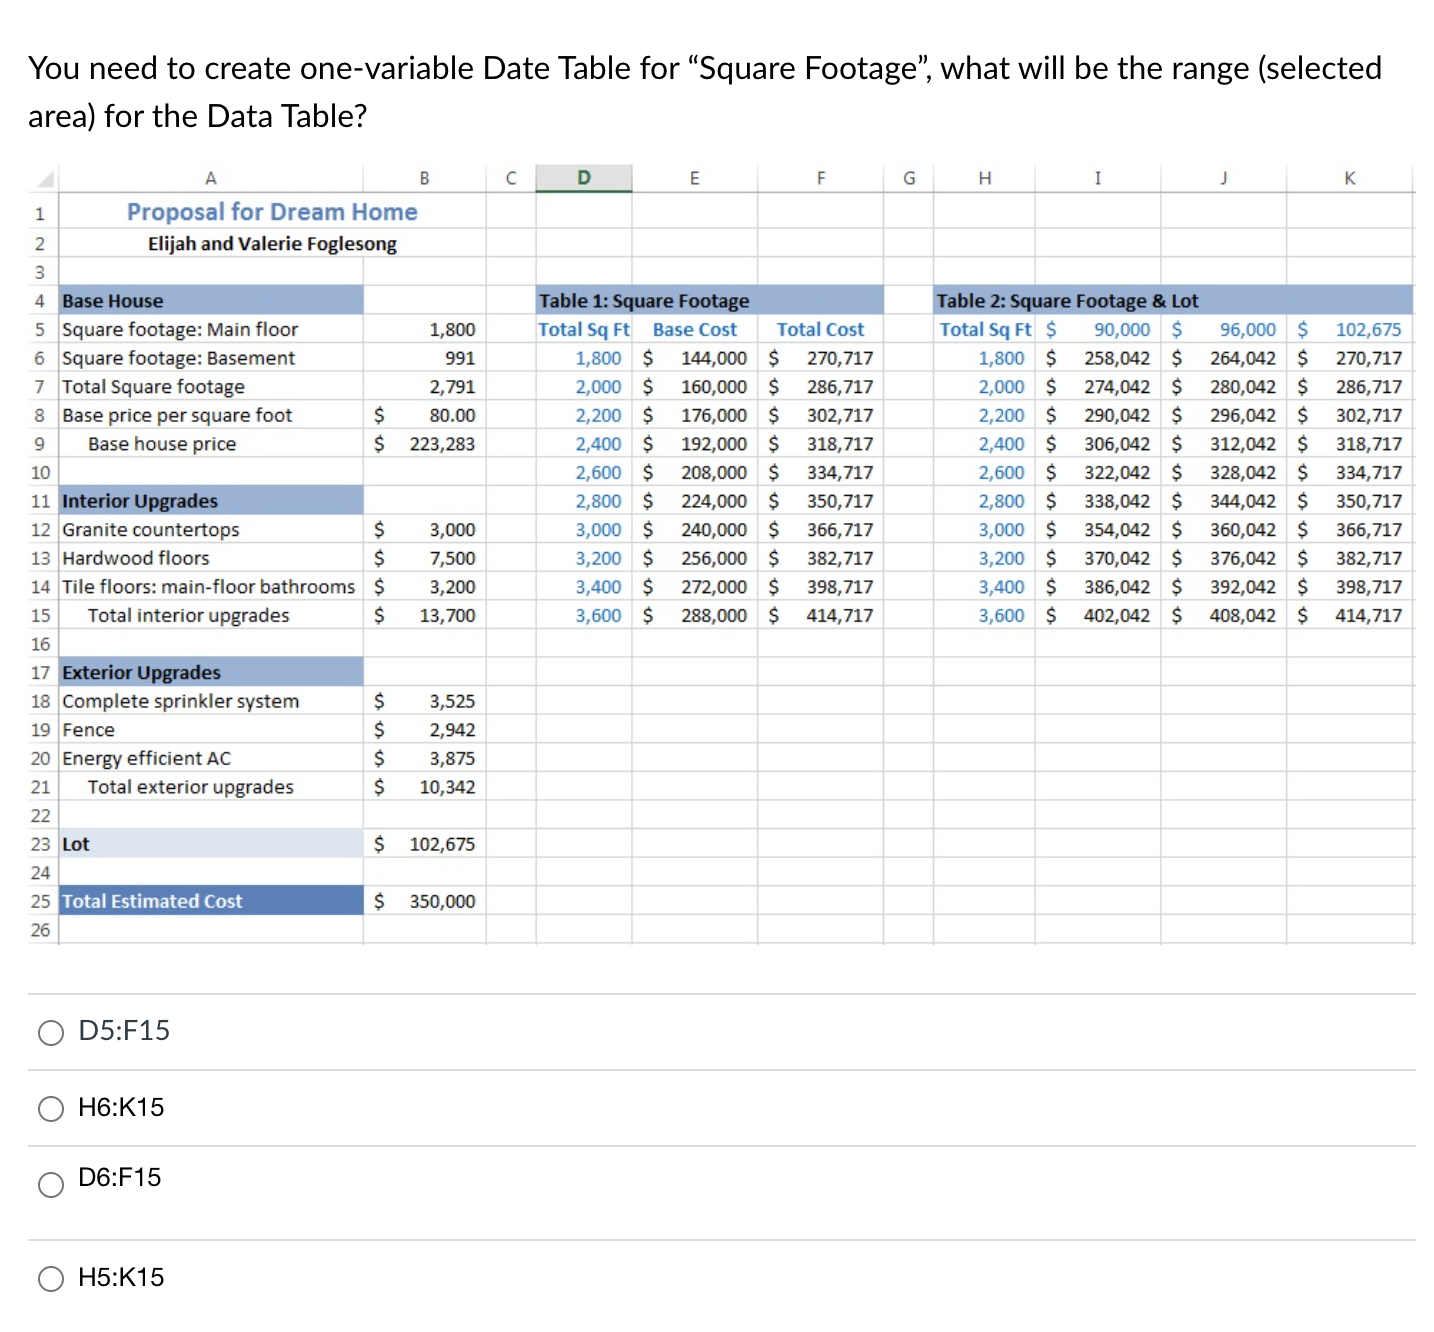Click the 90,000 lot price cell

coord(1098,329)
